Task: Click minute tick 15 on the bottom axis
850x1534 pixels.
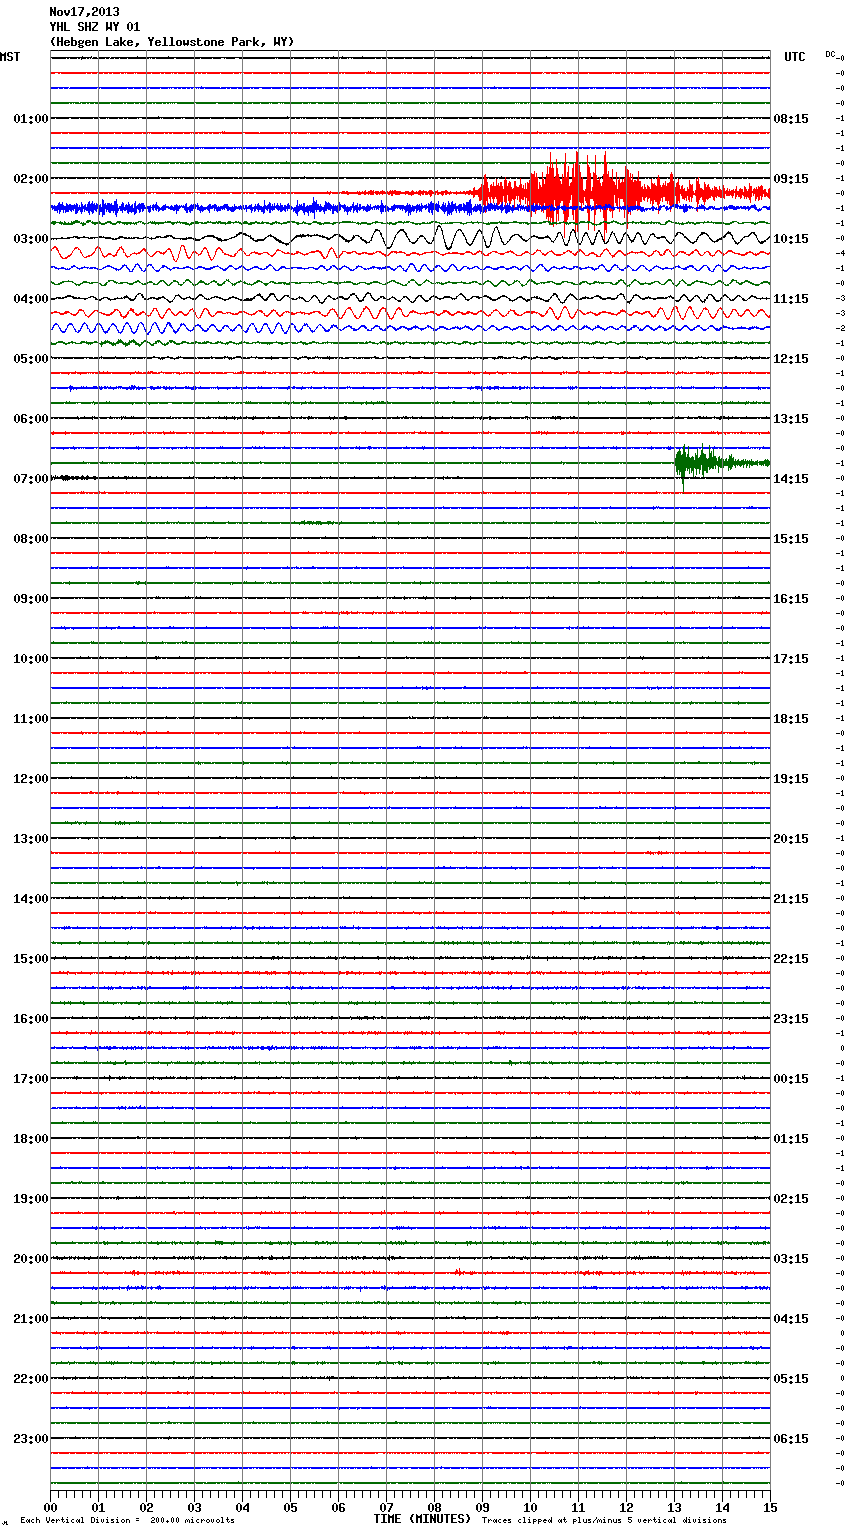Action: click(x=771, y=1507)
